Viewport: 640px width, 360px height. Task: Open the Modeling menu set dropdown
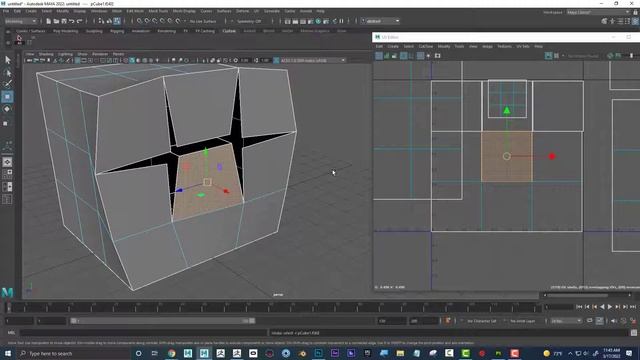pyautogui.click(x=21, y=21)
